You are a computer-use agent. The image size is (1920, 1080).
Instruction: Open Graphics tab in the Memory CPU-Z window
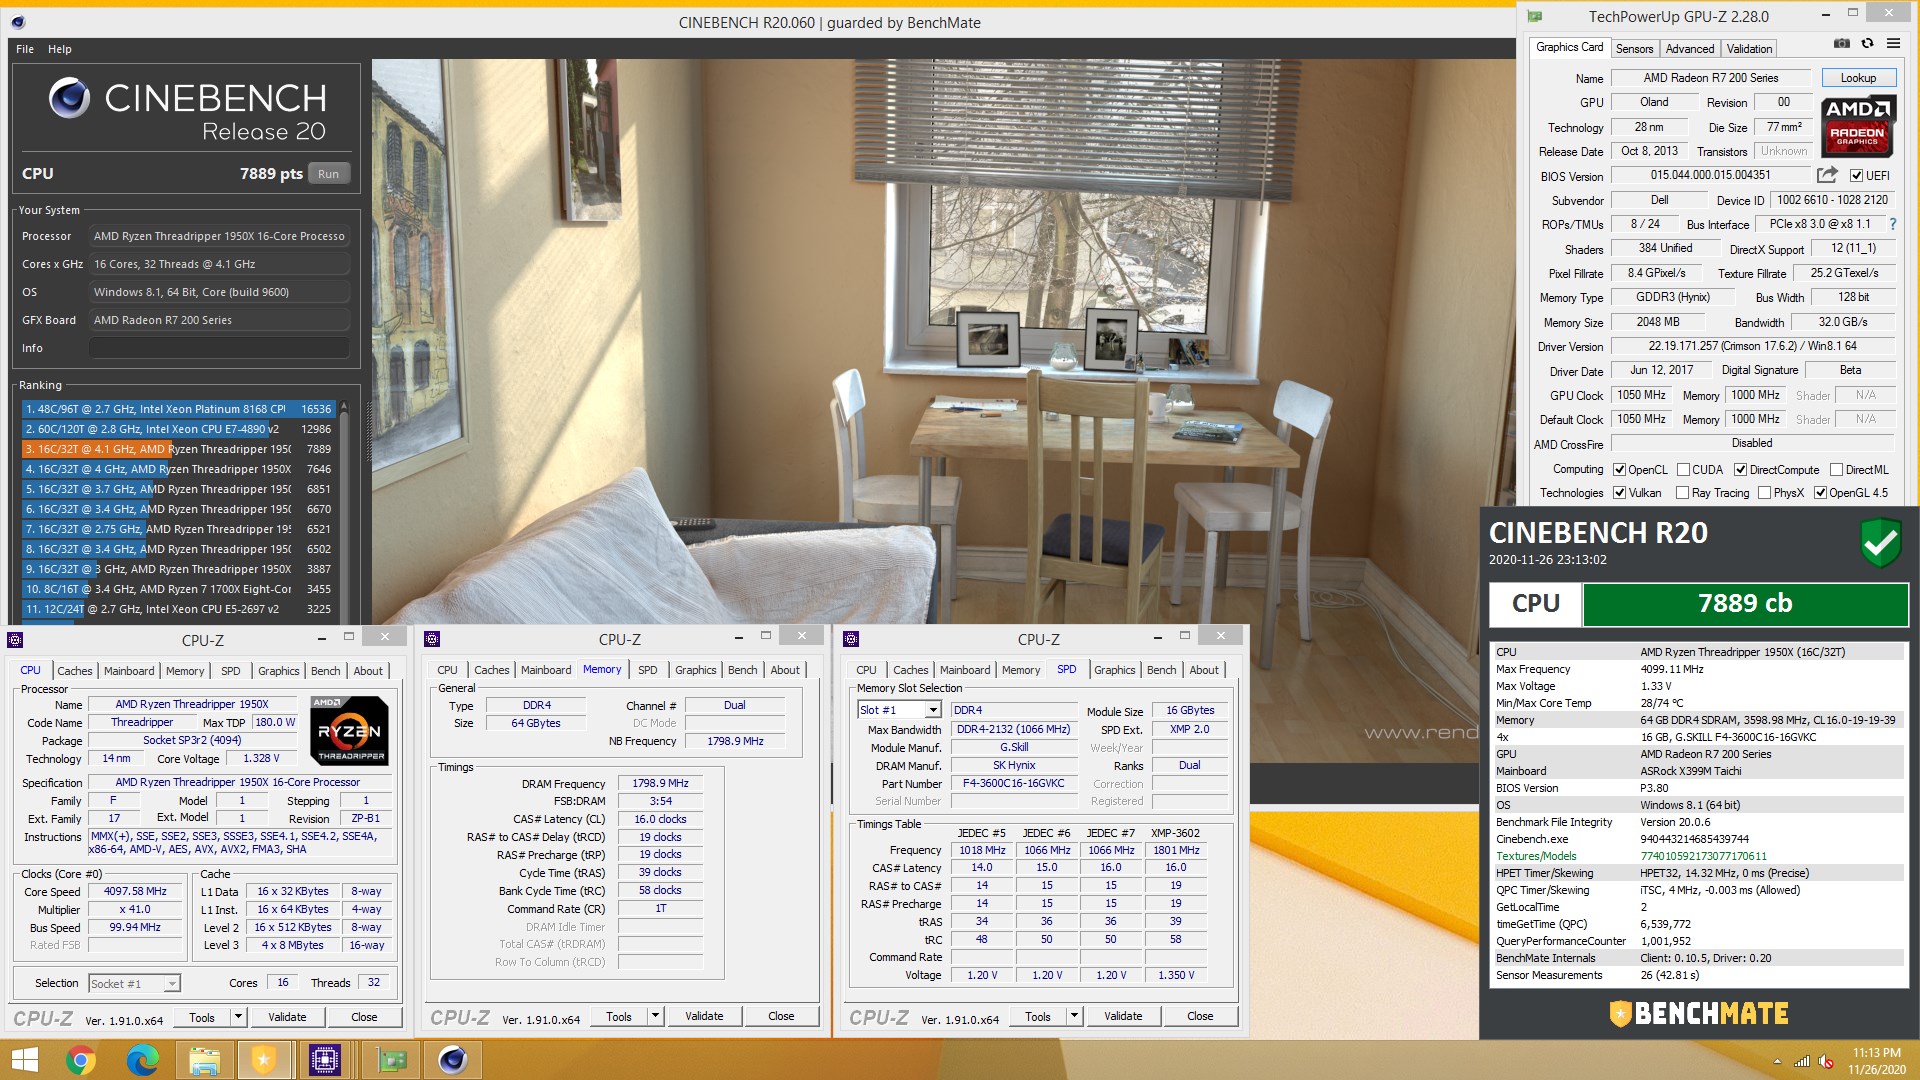coord(696,670)
